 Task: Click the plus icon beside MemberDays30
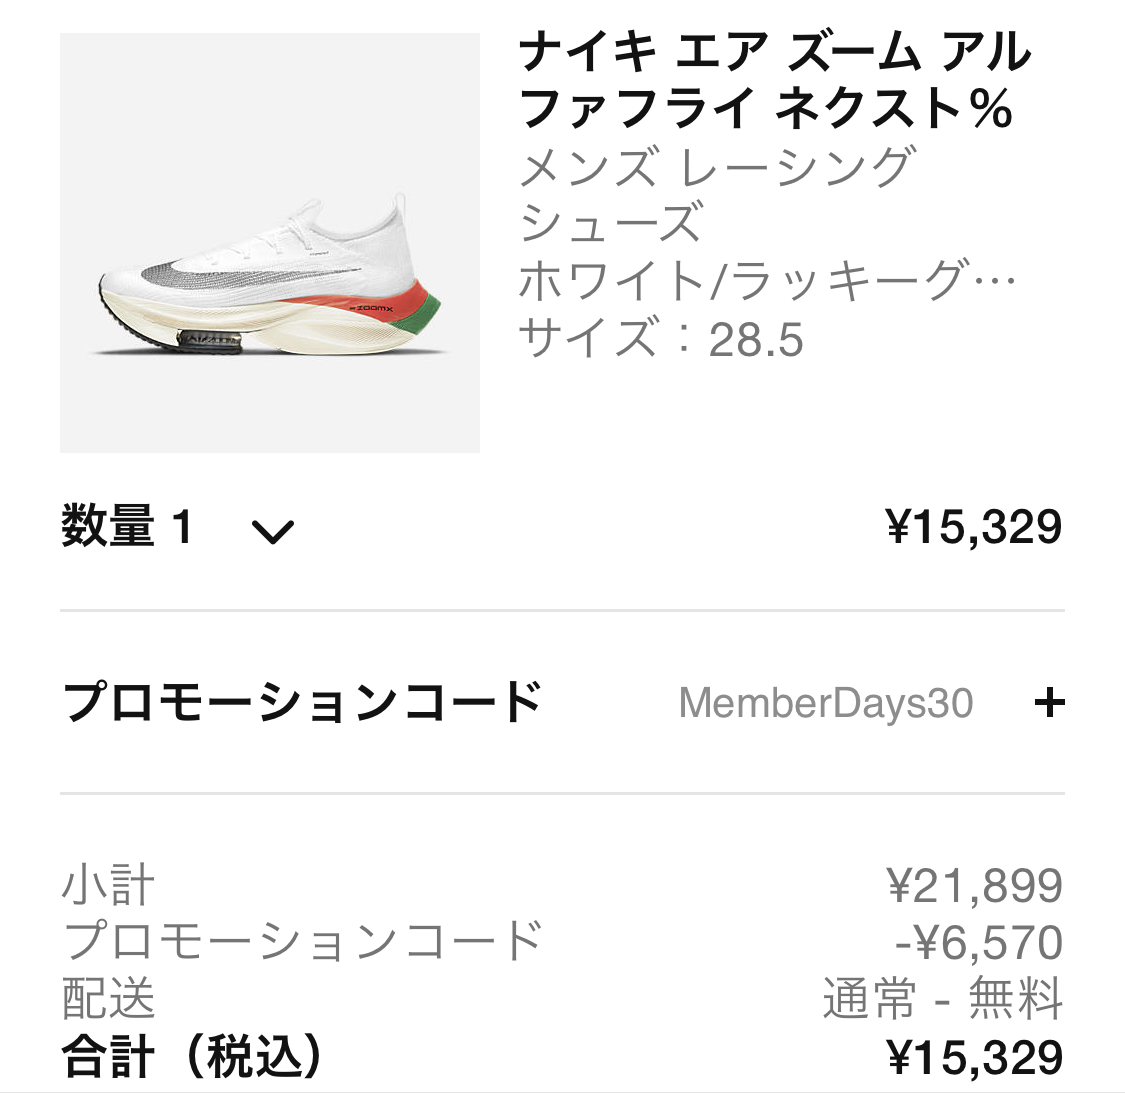[x=1049, y=703]
